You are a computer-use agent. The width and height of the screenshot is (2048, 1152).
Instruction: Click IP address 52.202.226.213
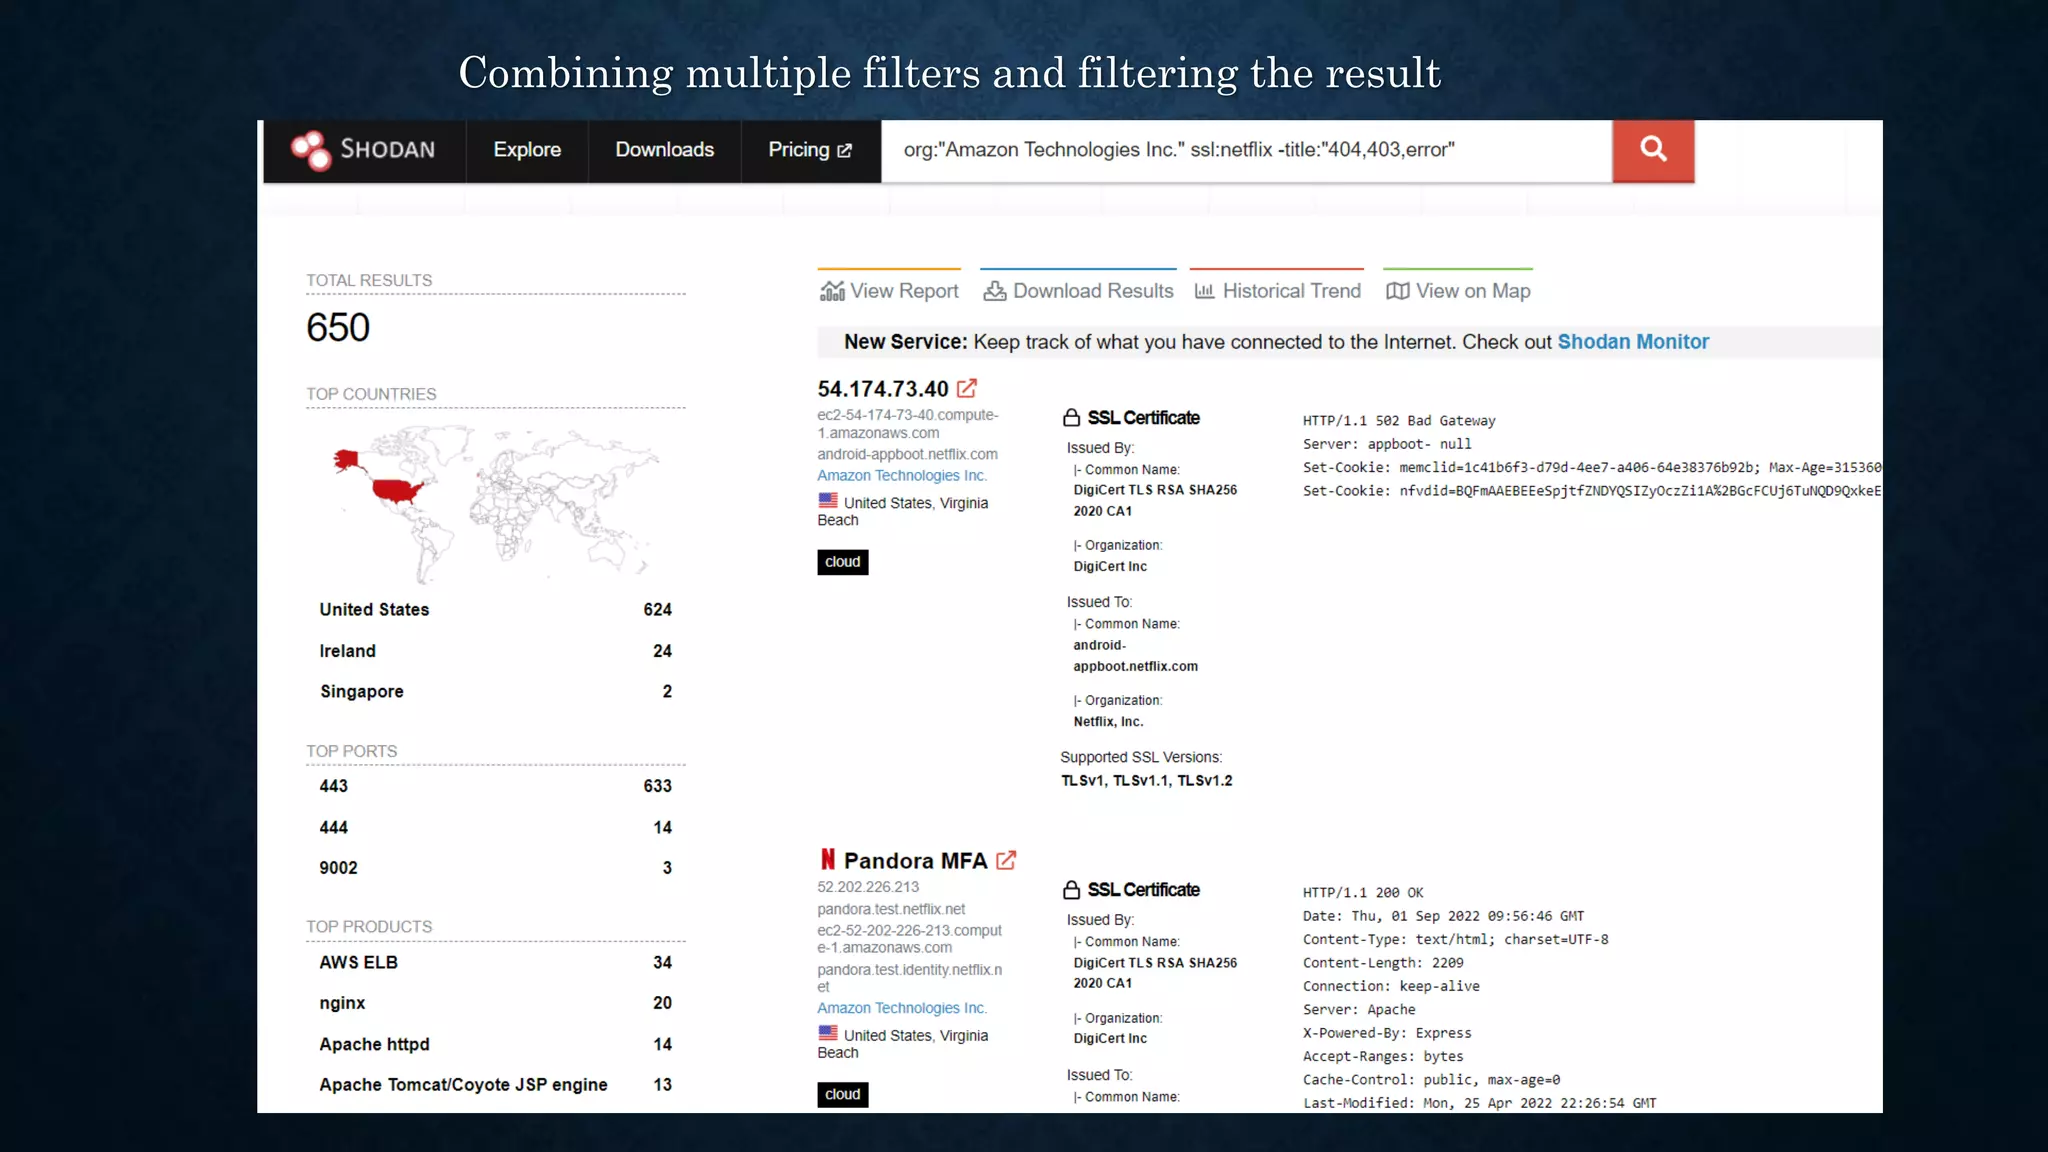(868, 887)
